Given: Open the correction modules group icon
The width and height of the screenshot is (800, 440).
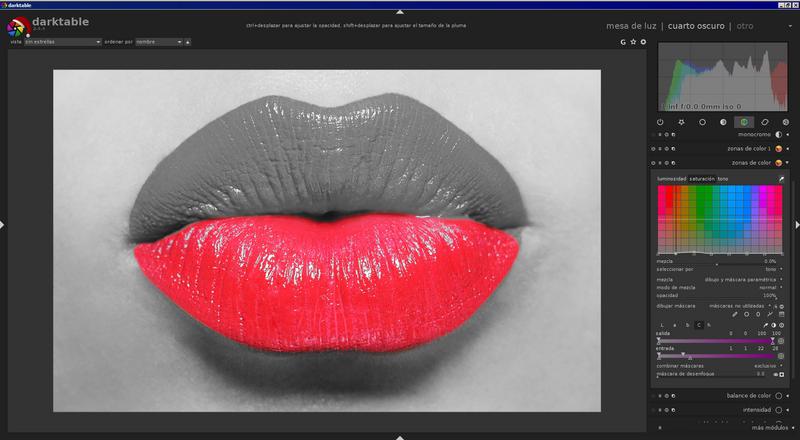Looking at the screenshot, I should [764, 122].
